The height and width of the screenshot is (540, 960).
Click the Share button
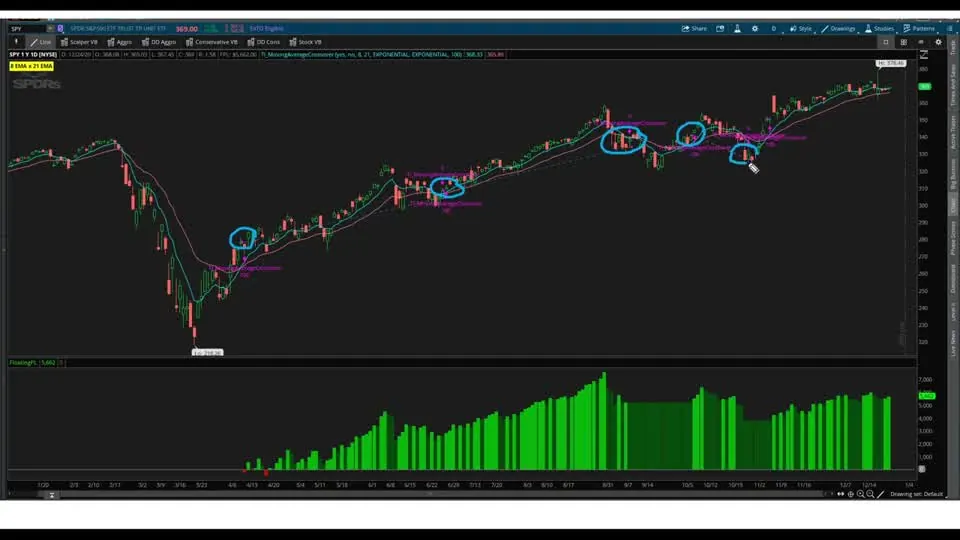[694, 28]
